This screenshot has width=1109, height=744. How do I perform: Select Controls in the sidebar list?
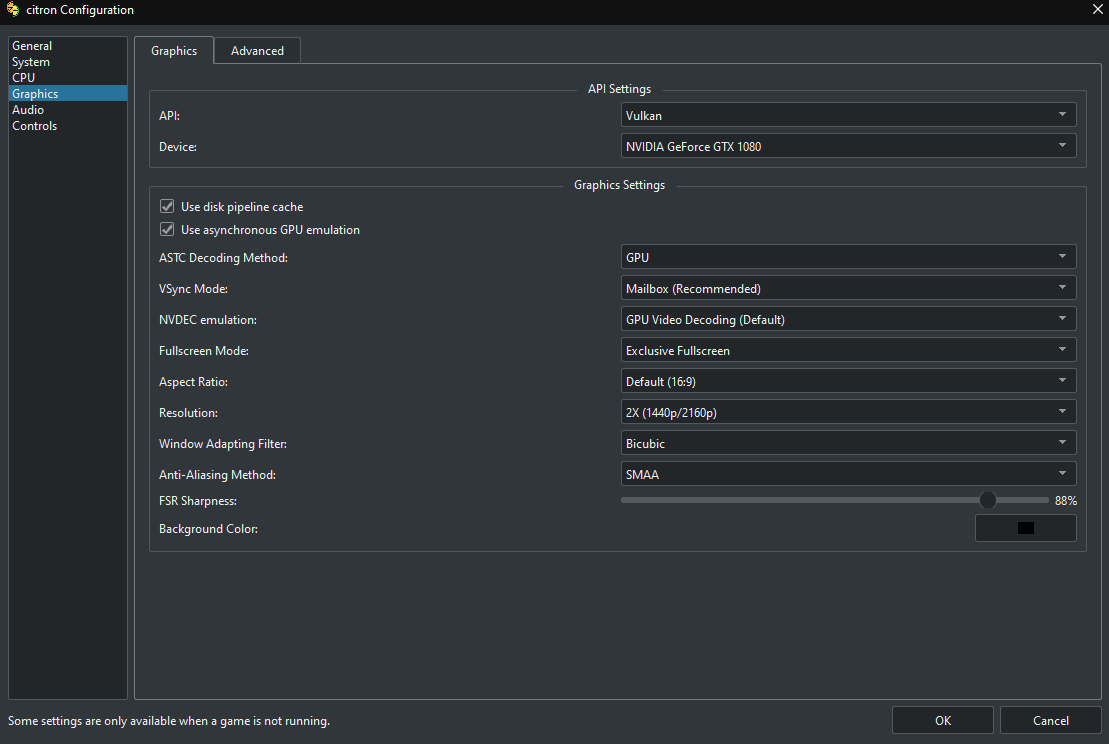(68, 126)
